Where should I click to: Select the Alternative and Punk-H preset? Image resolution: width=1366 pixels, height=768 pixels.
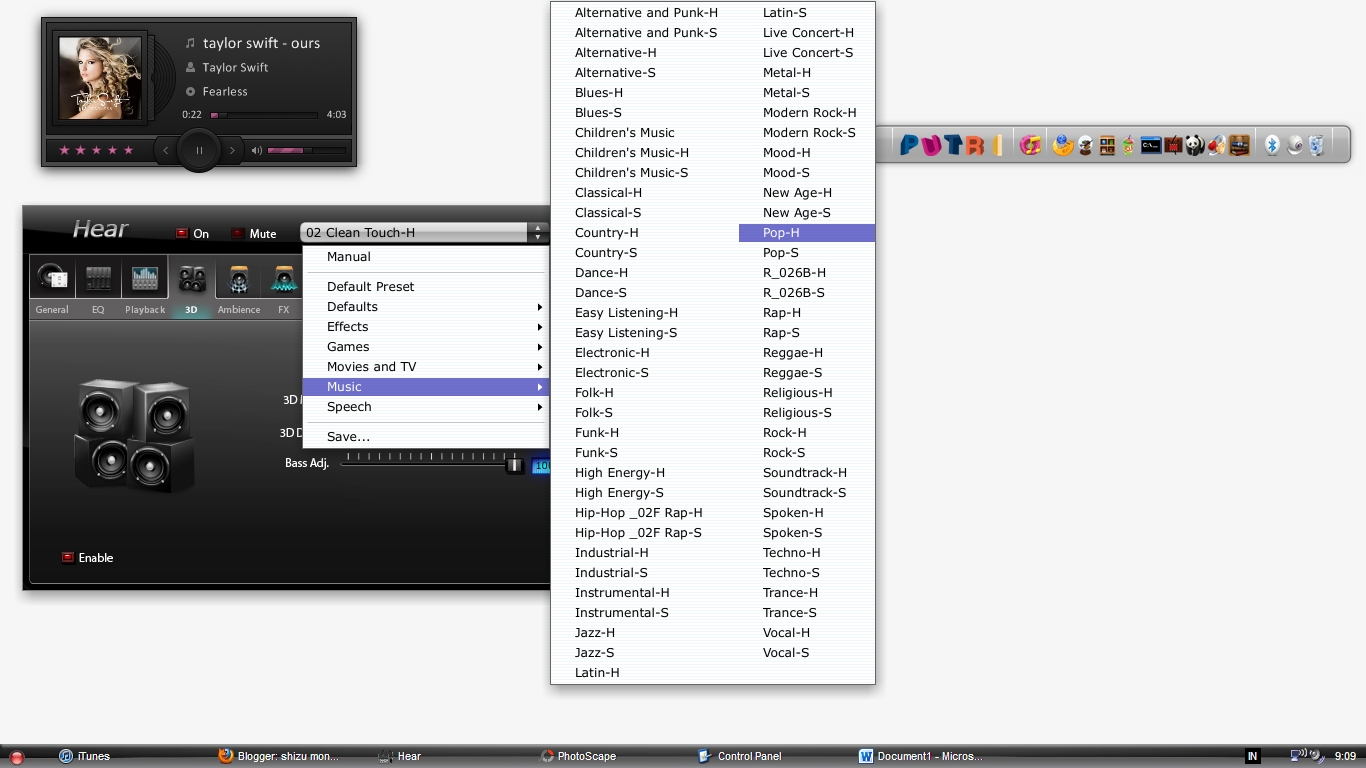[645, 13]
